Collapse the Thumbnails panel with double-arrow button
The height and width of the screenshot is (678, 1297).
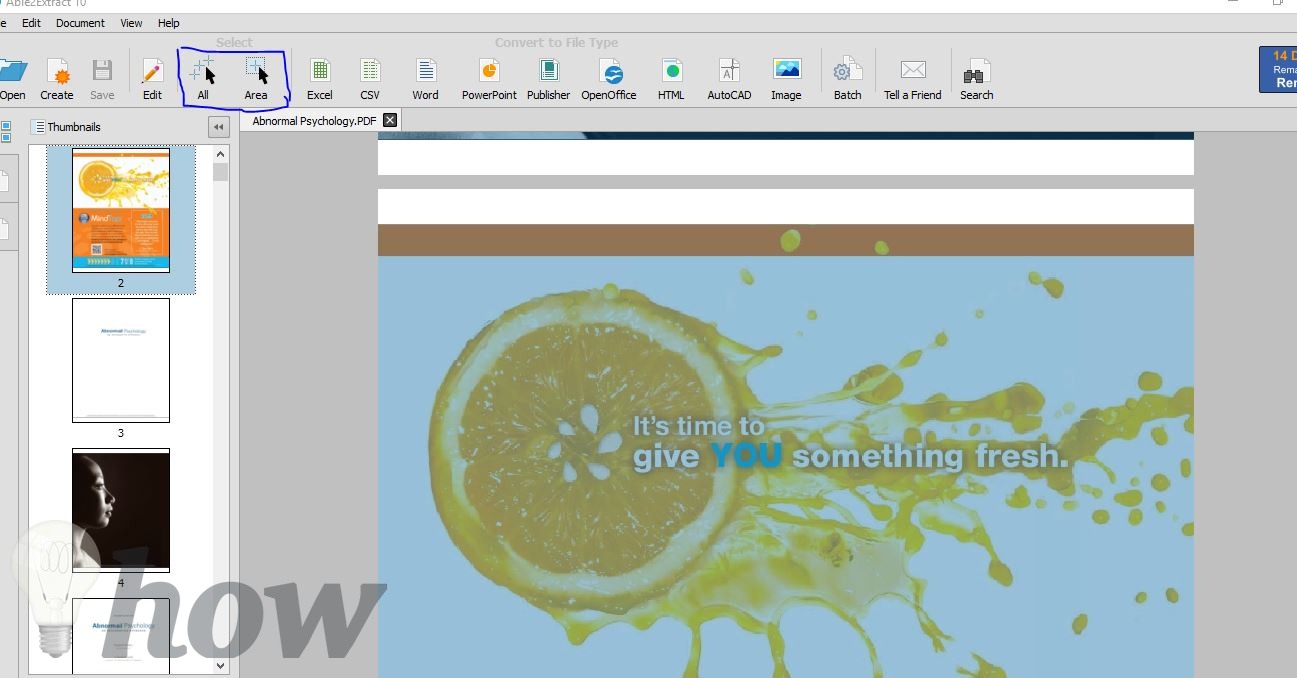pos(218,127)
